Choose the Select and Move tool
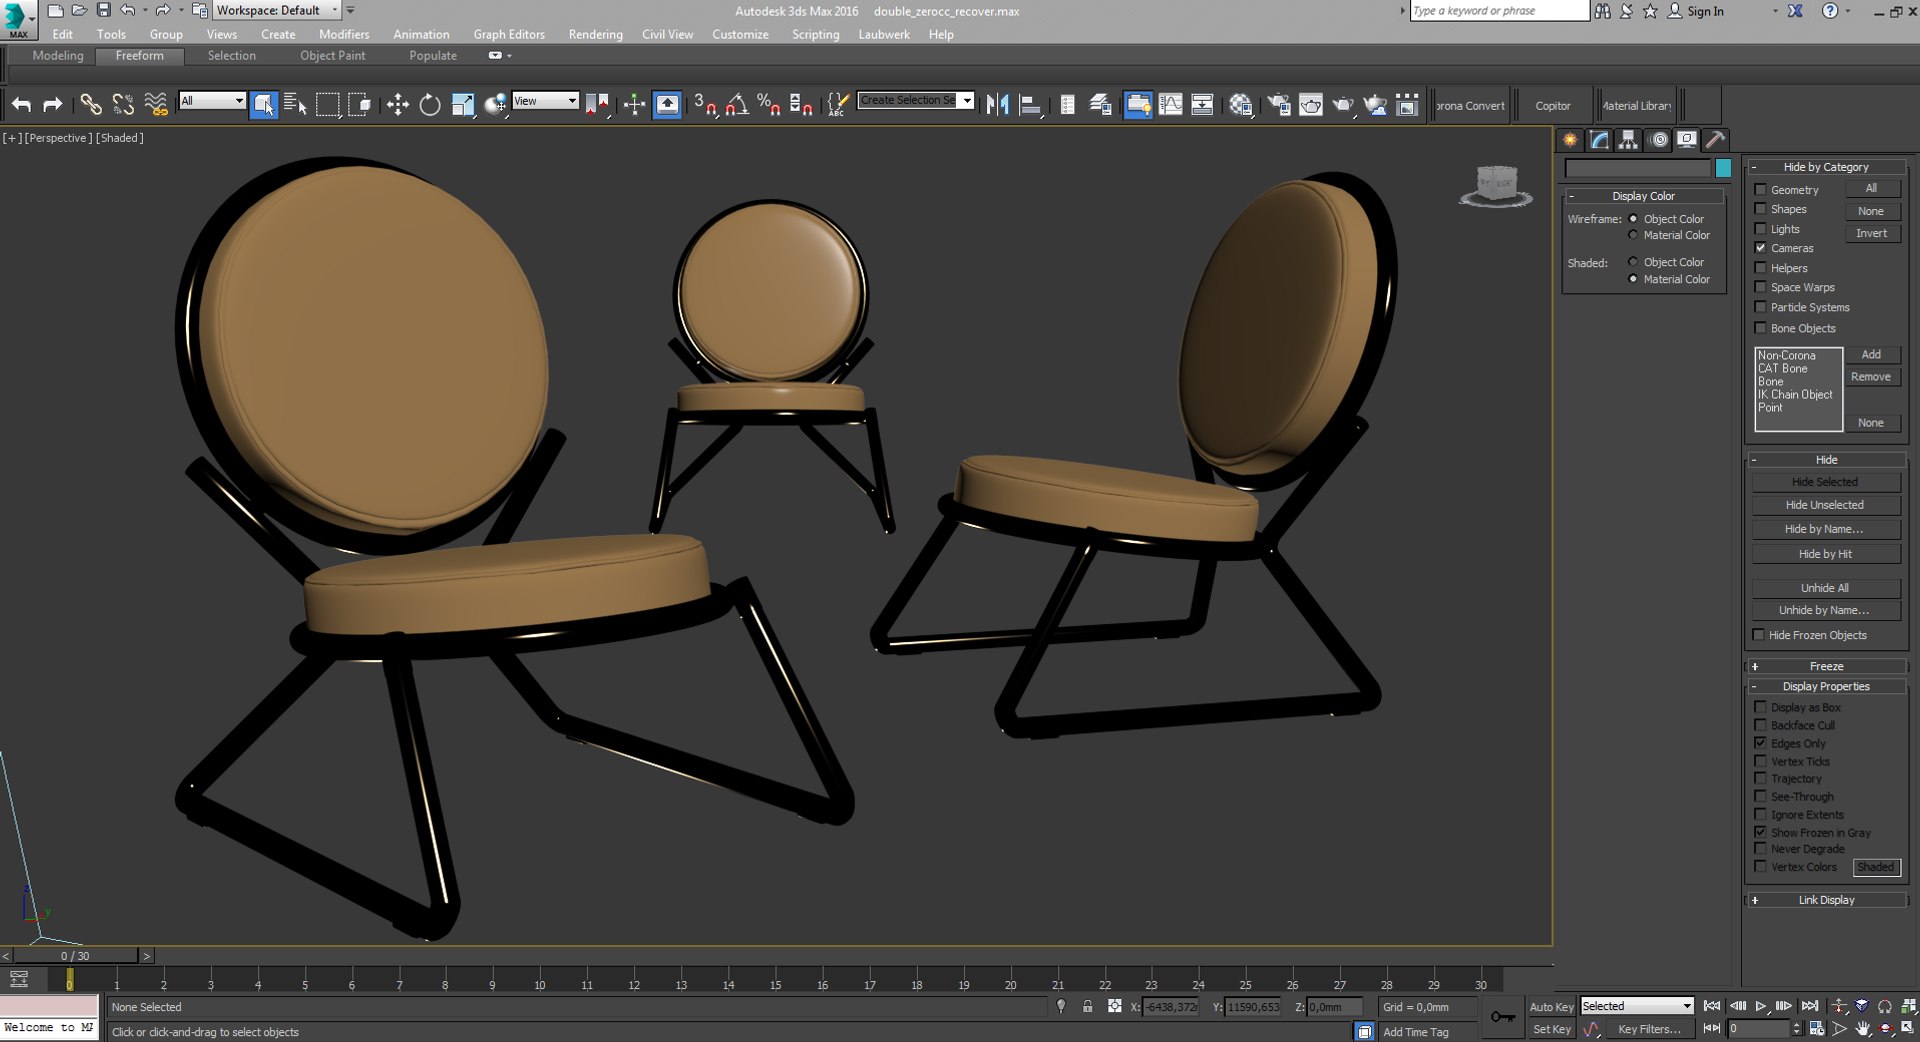 [398, 104]
